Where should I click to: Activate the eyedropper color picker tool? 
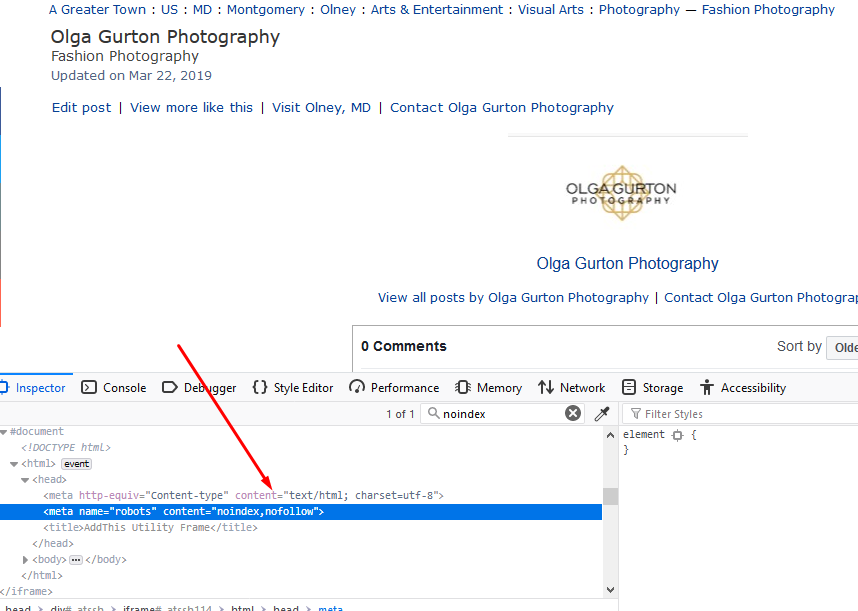click(602, 414)
